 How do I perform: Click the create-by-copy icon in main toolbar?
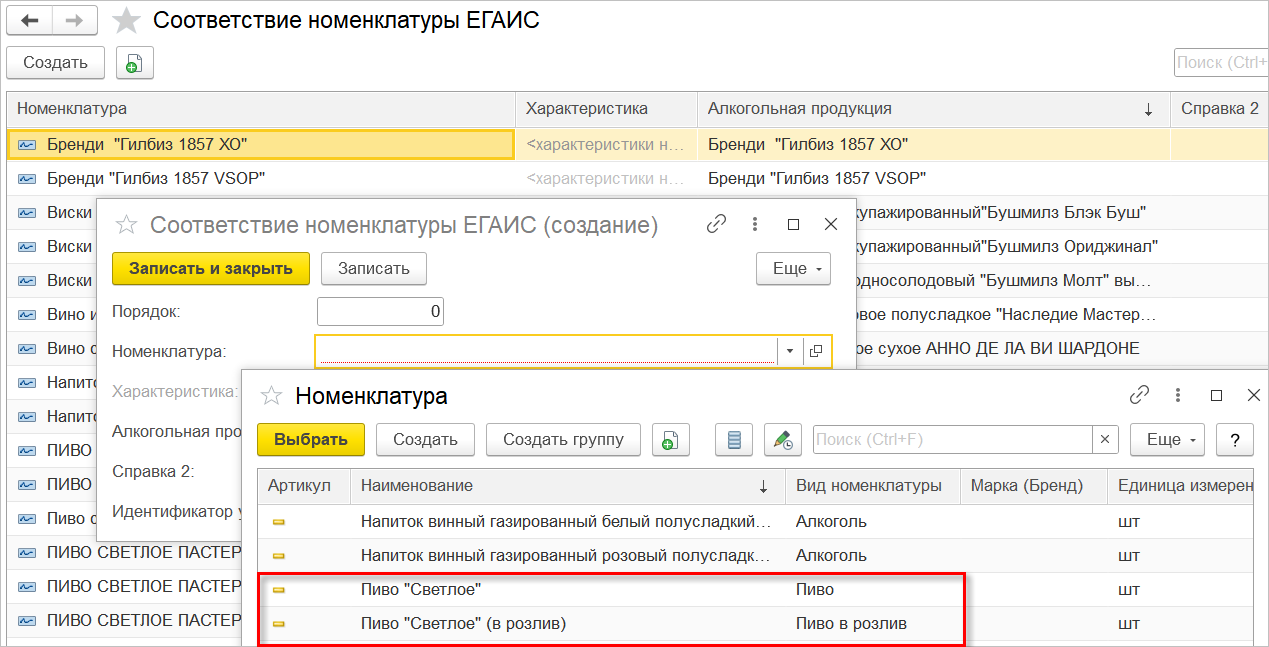134,63
